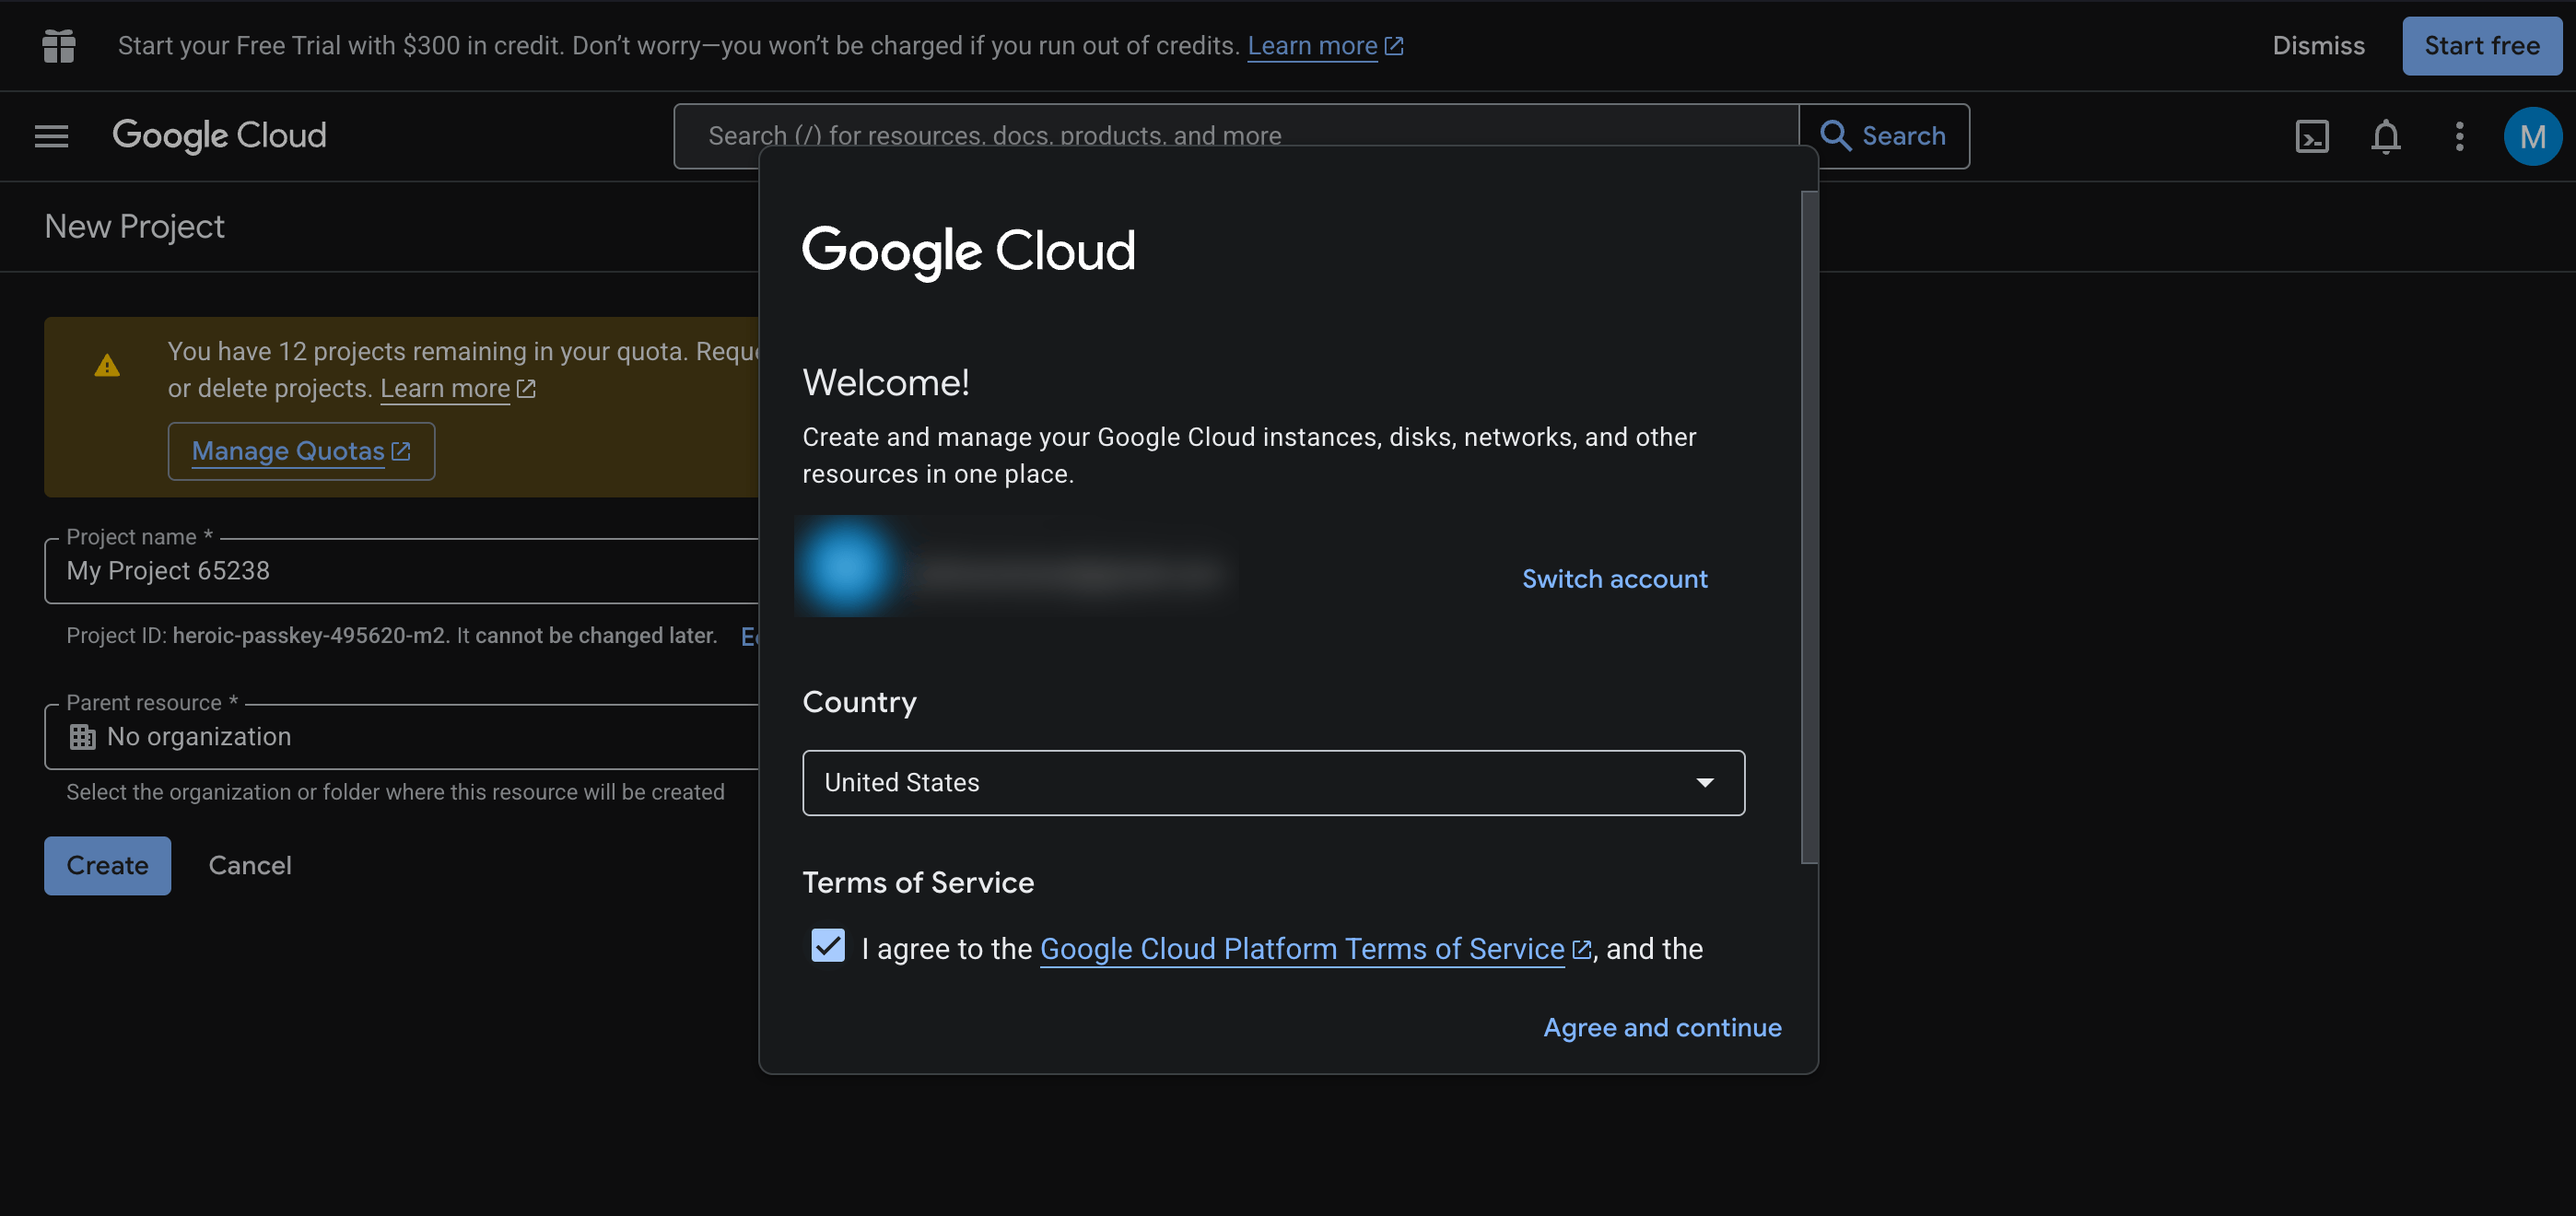Click Agree and continue in the dialog
Image resolution: width=2576 pixels, height=1216 pixels.
(x=1662, y=1028)
